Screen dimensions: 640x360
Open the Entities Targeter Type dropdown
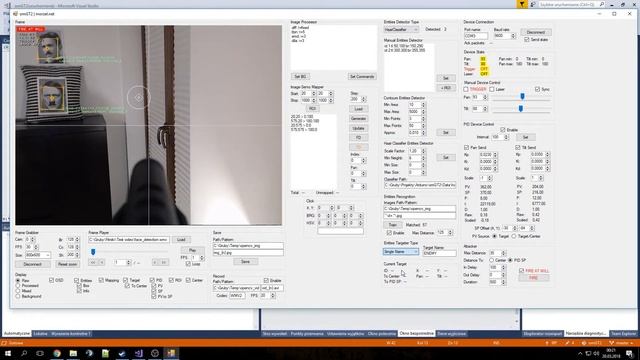point(401,252)
